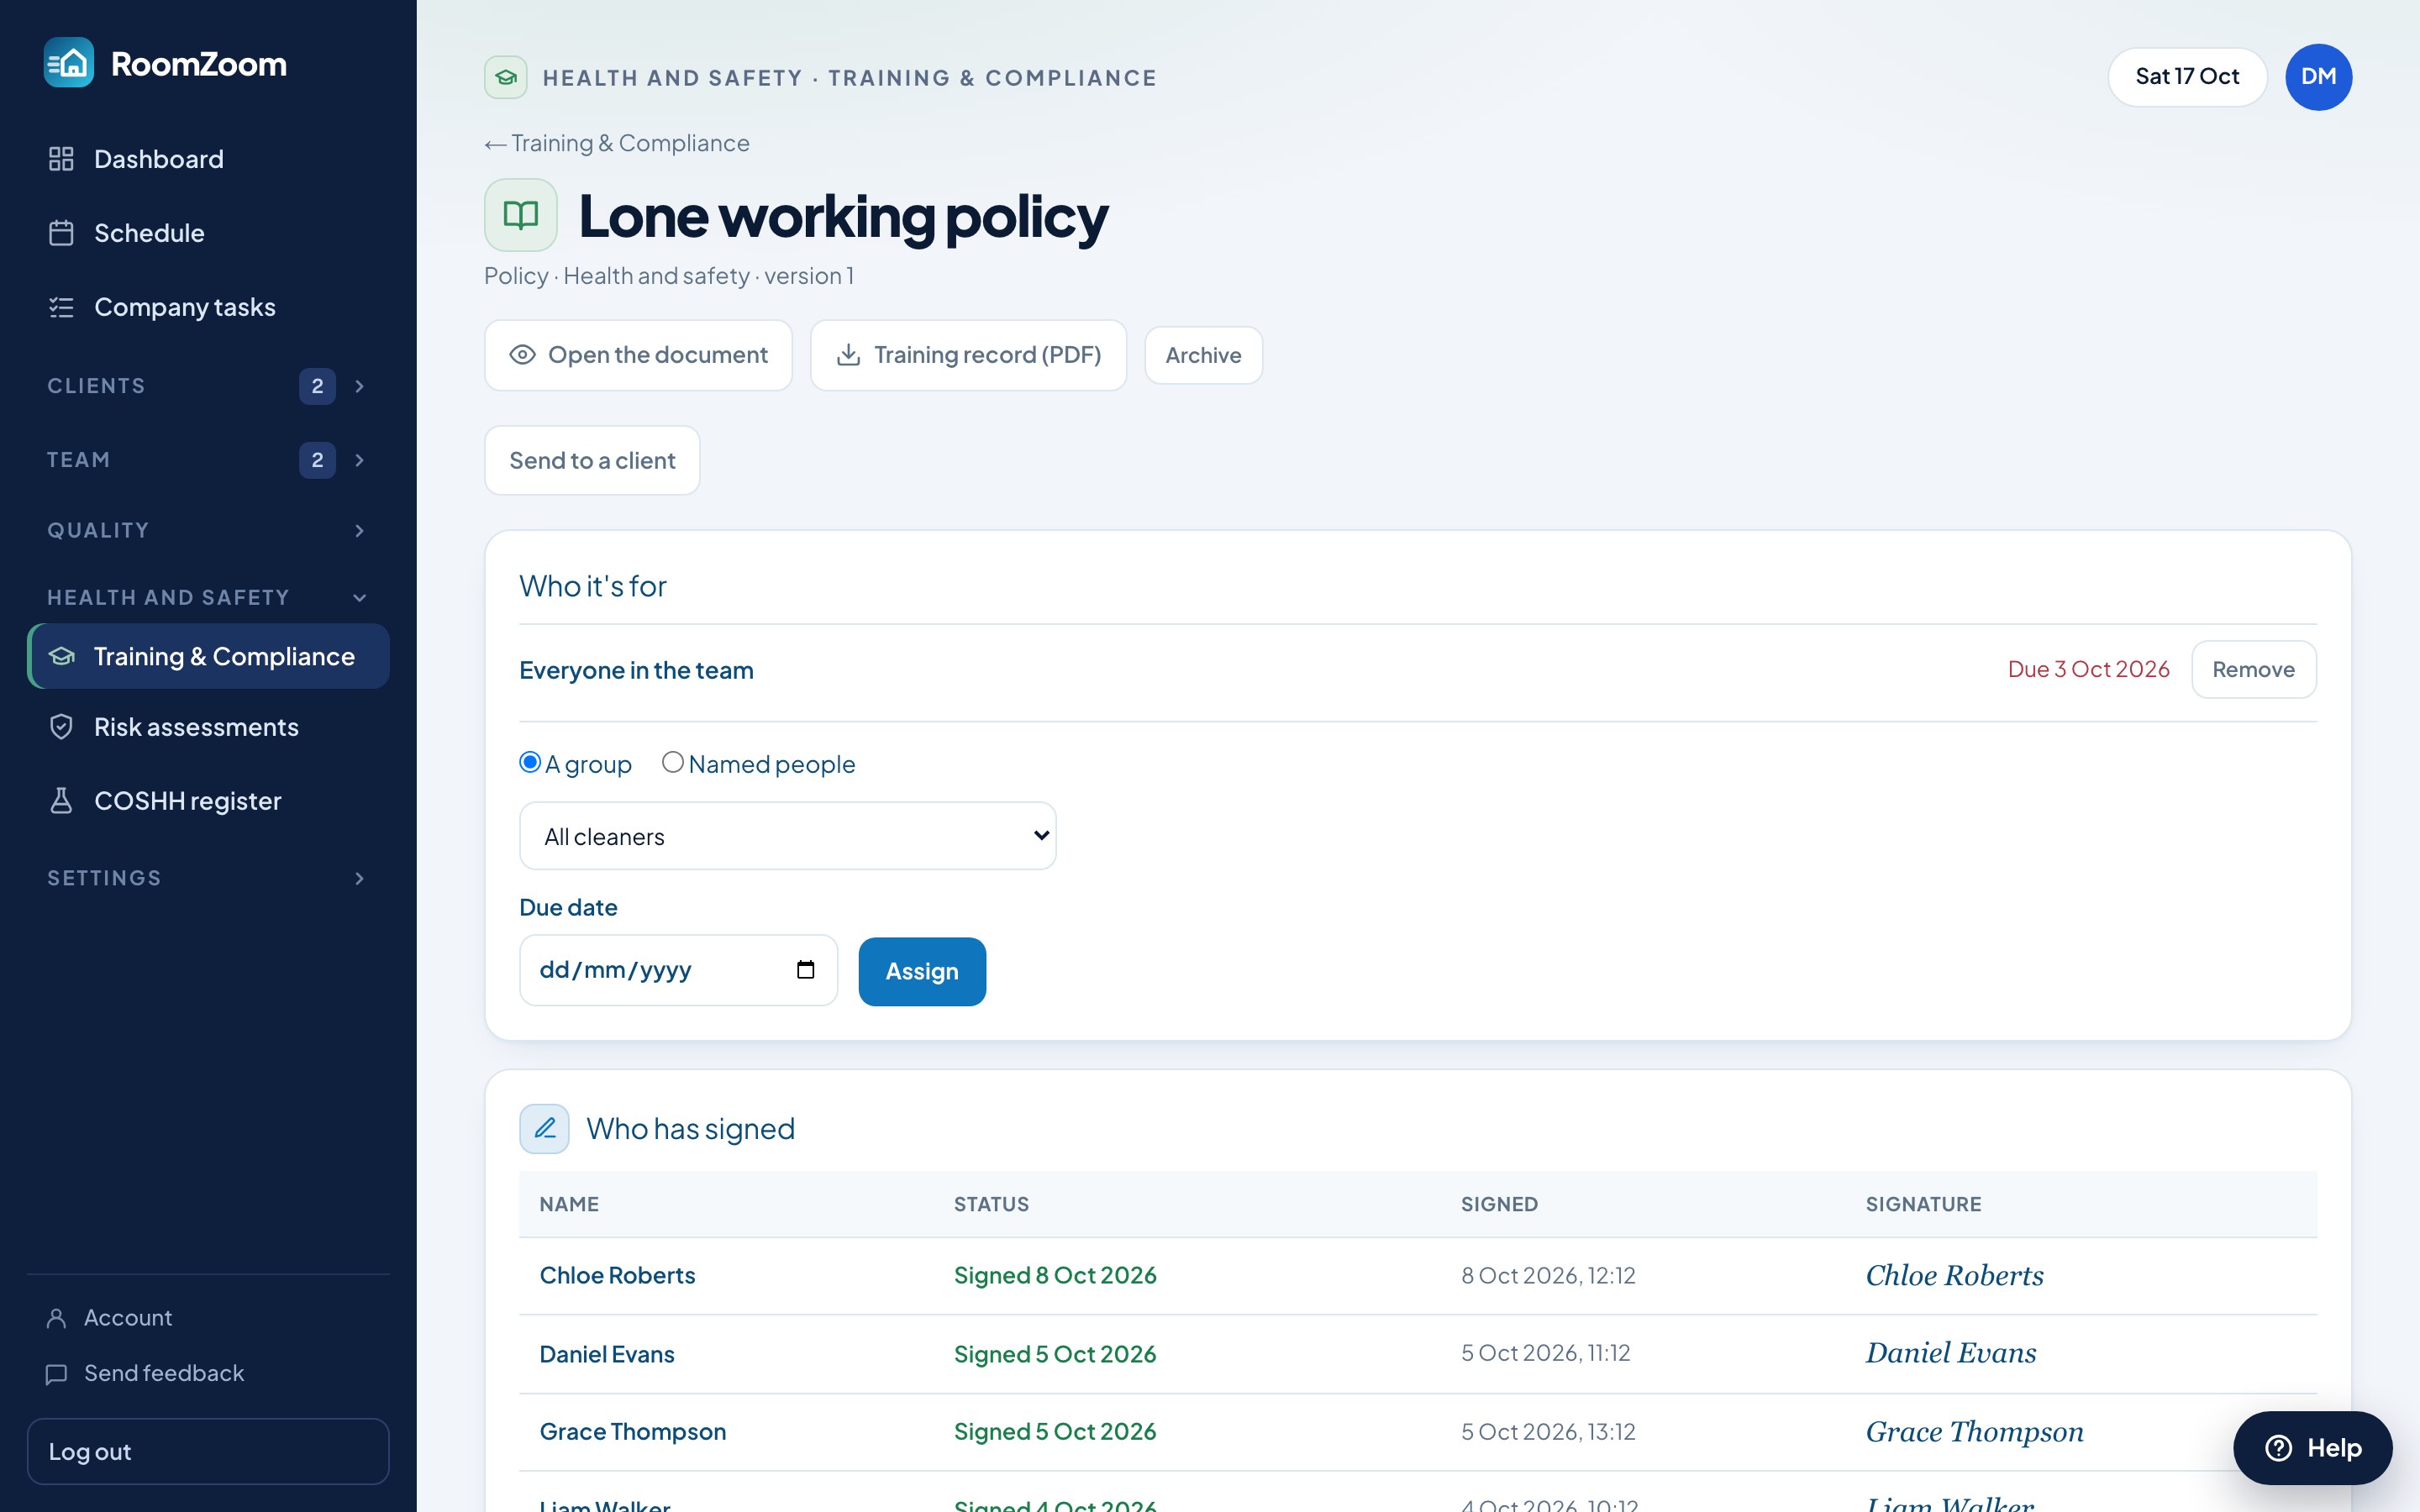The image size is (2420, 1512).
Task: Click the Sat 17 Oct date pill
Action: [2187, 77]
